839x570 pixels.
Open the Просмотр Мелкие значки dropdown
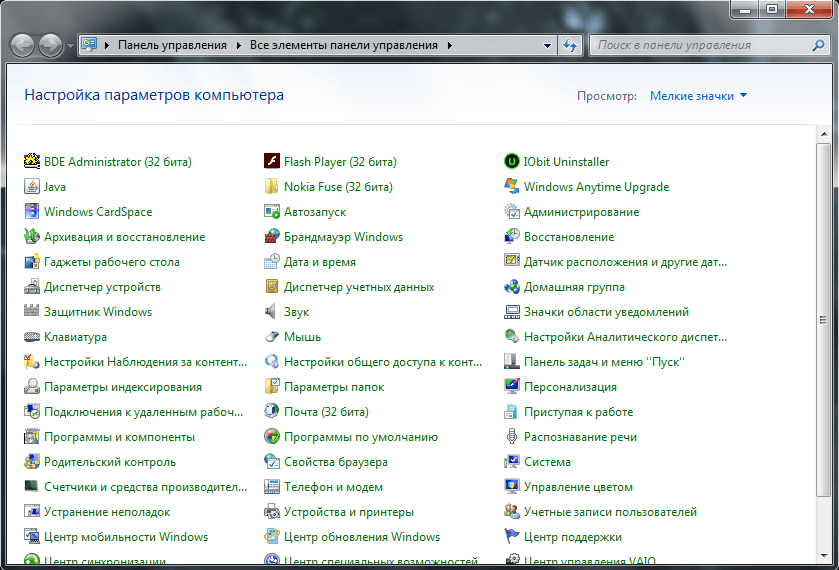pos(698,96)
